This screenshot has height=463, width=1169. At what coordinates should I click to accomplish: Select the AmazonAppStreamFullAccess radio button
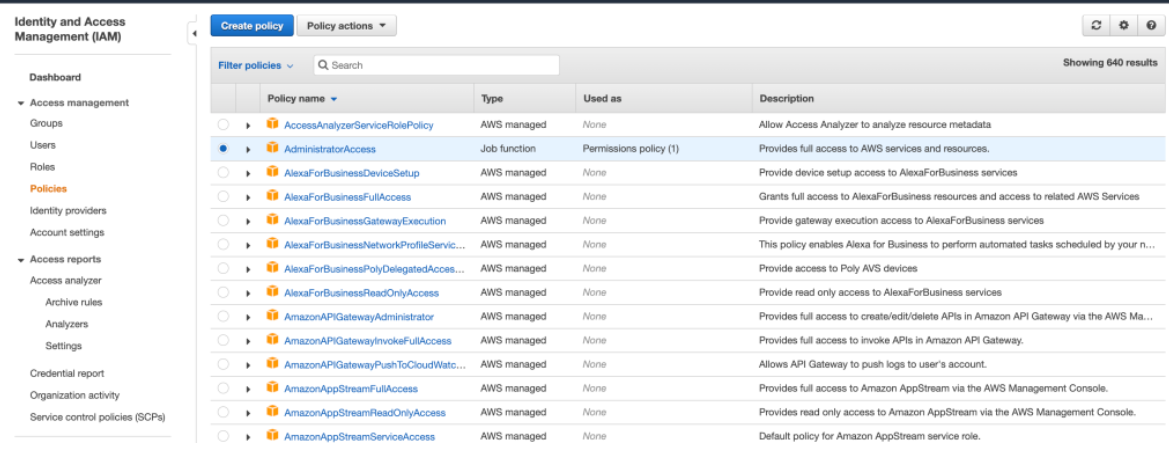pos(223,388)
